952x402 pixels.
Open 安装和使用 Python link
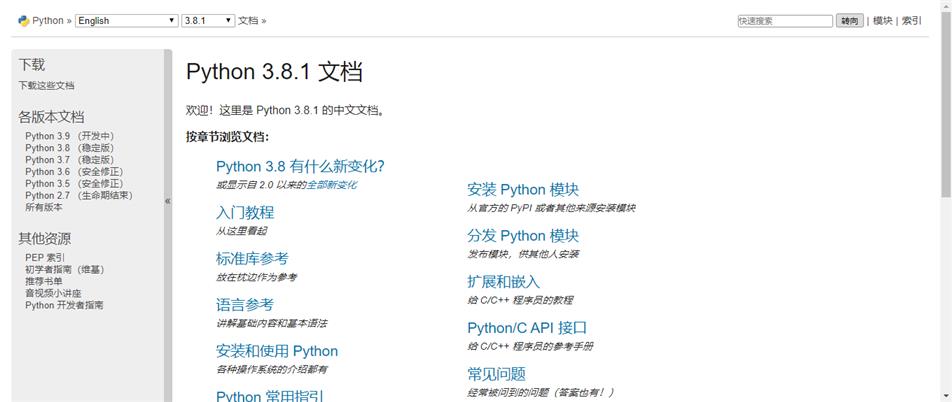pos(277,351)
